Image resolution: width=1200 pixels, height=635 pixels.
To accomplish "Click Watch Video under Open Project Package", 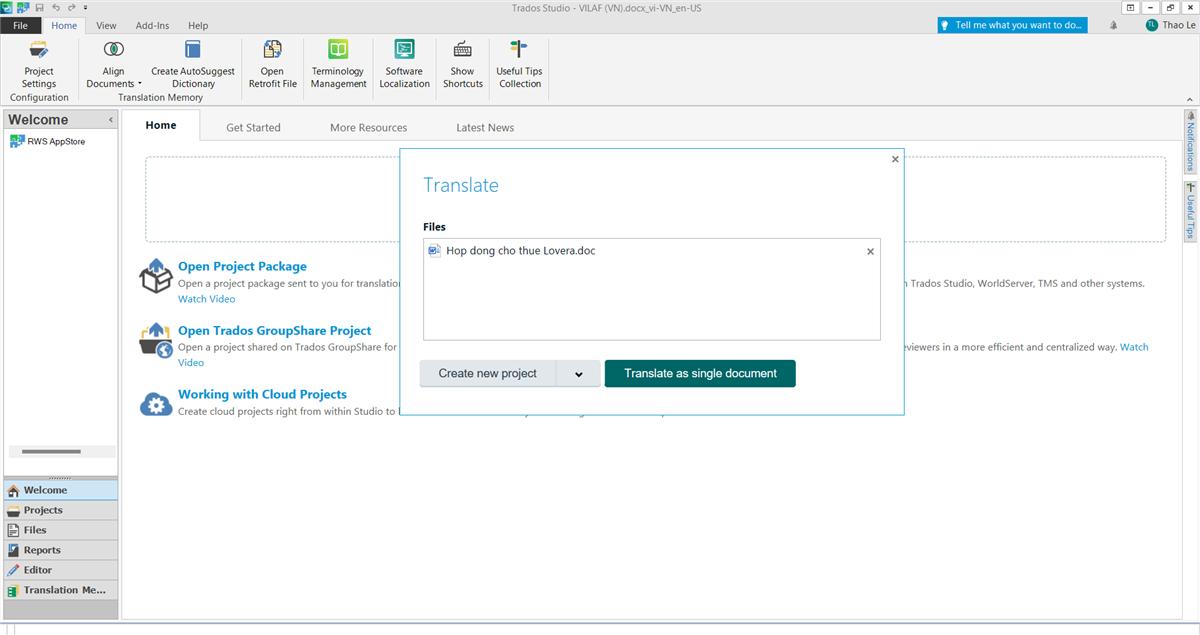I will [x=207, y=299].
